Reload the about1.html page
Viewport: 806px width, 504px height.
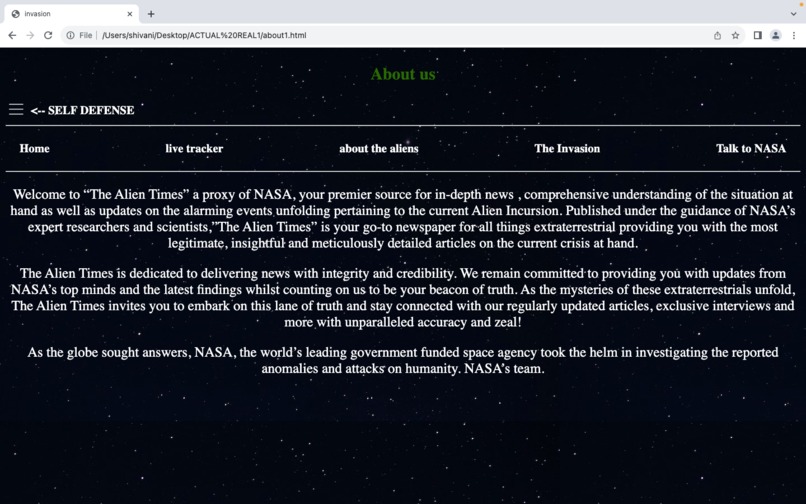[48, 35]
